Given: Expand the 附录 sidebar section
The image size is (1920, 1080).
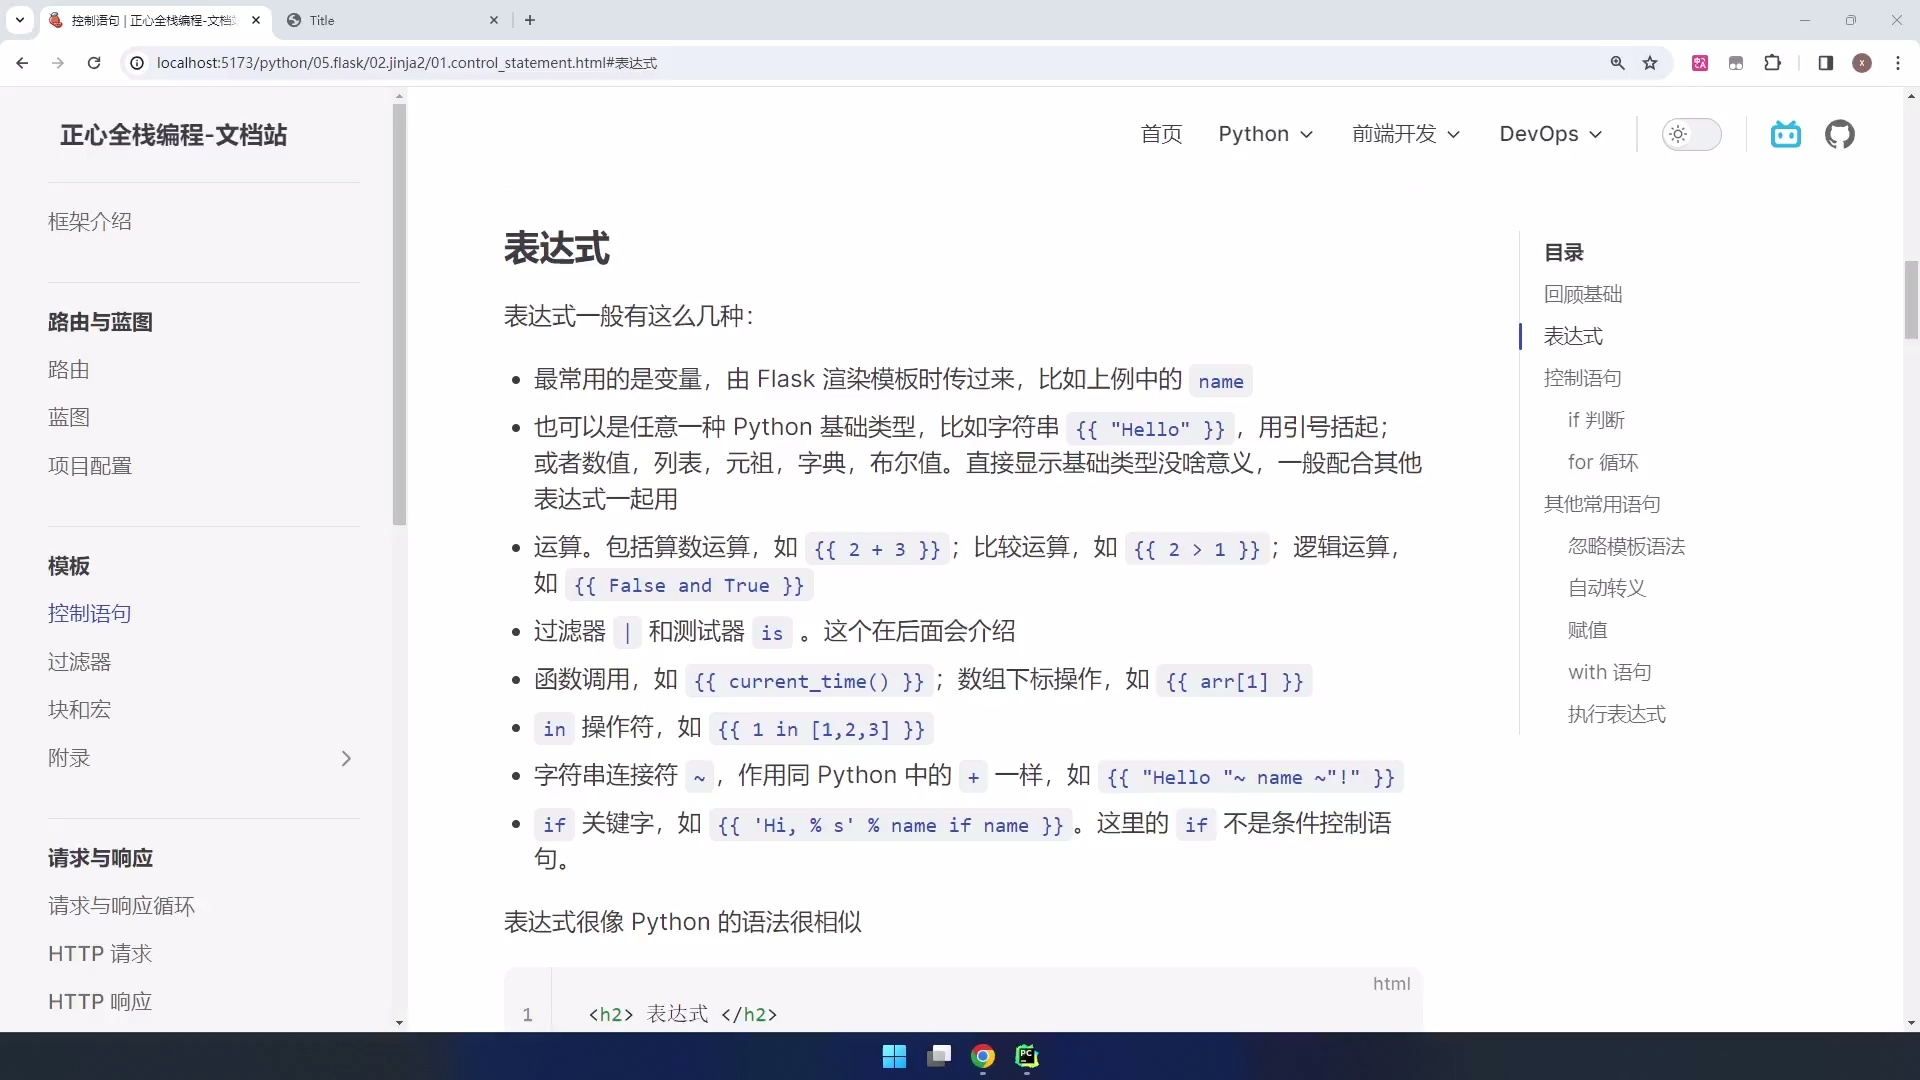Looking at the screenshot, I should coord(346,758).
